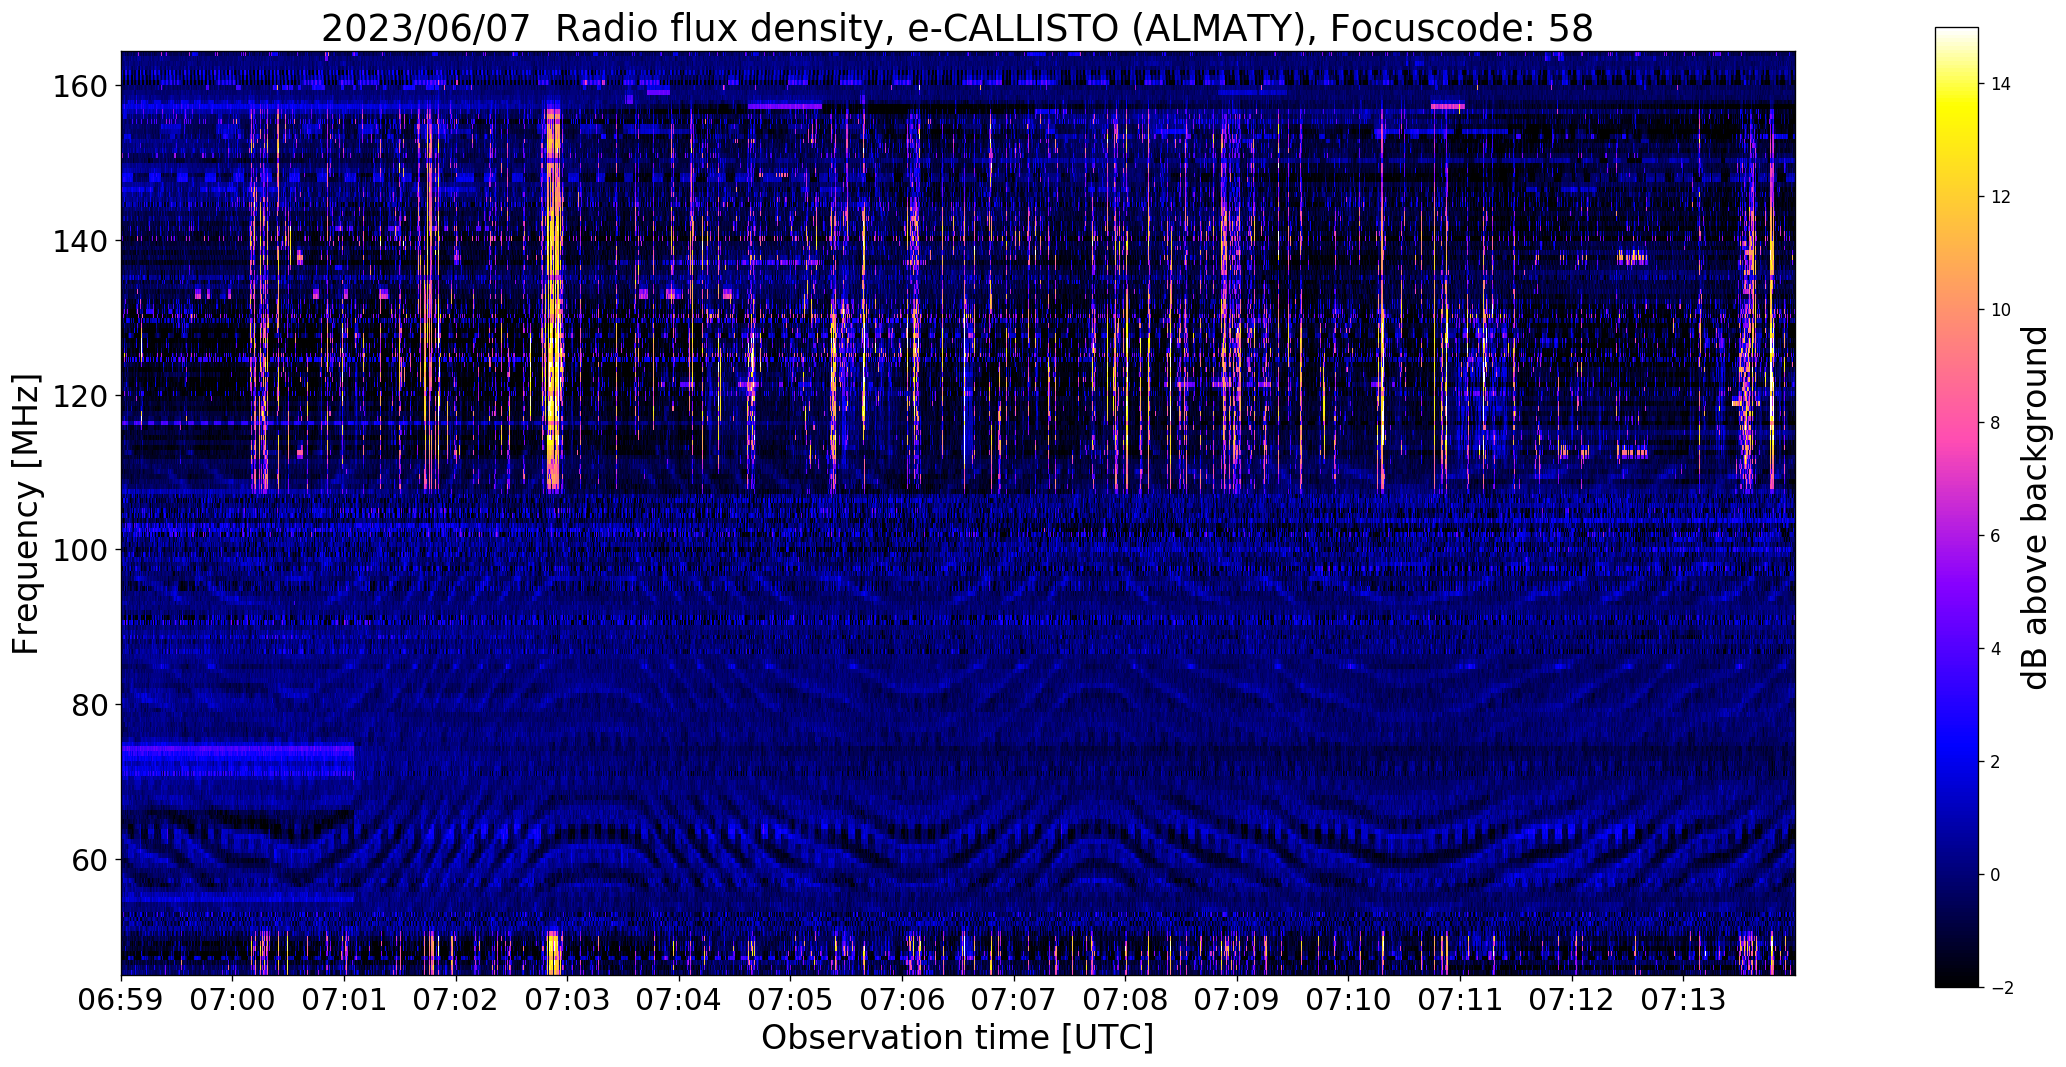Click the colorbar tick label 4
This screenshot has width=2066, height=1067.
(x=1995, y=649)
